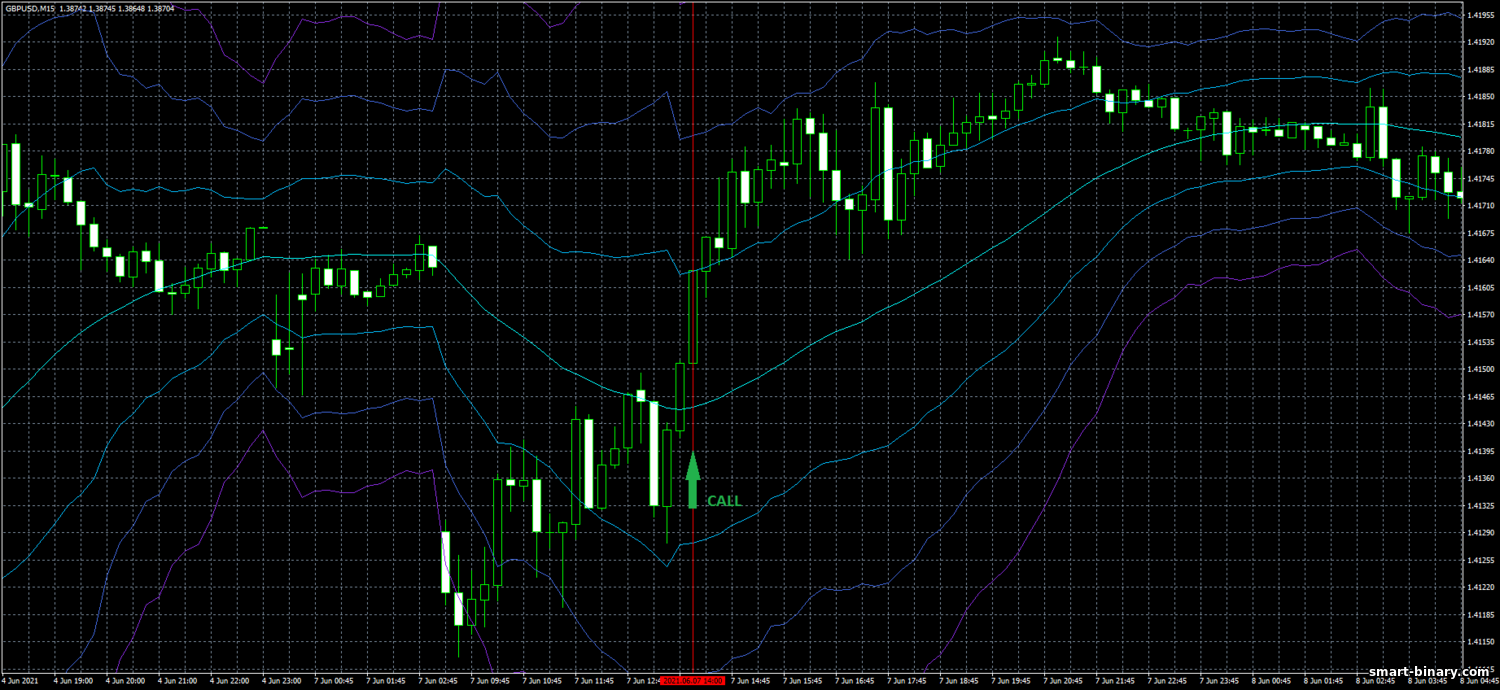Click the GBPUSD,M15 chart title text
This screenshot has height=690, width=1500.
coord(29,8)
